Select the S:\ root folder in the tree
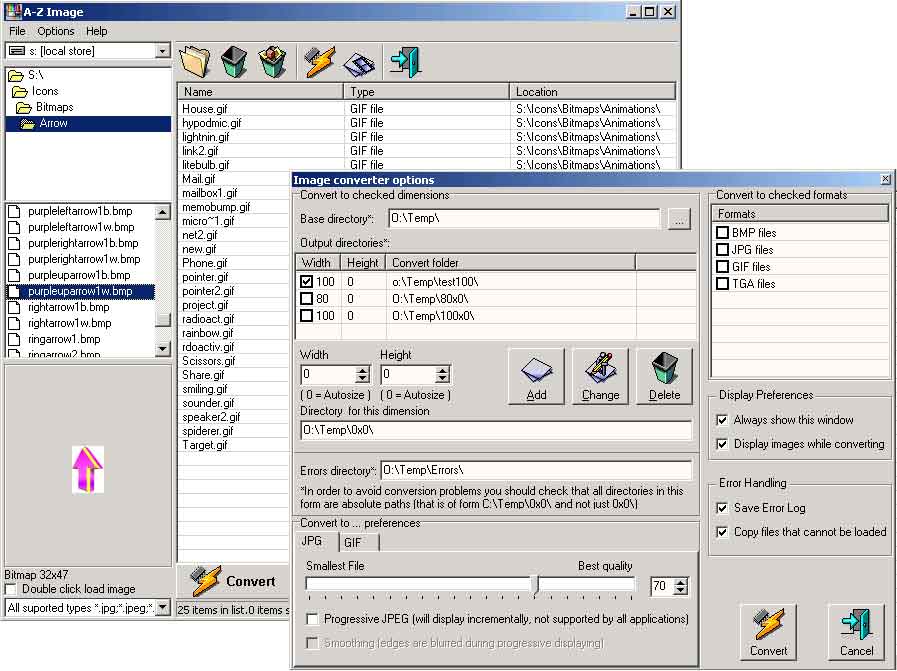This screenshot has width=897, height=671. (x=35, y=75)
